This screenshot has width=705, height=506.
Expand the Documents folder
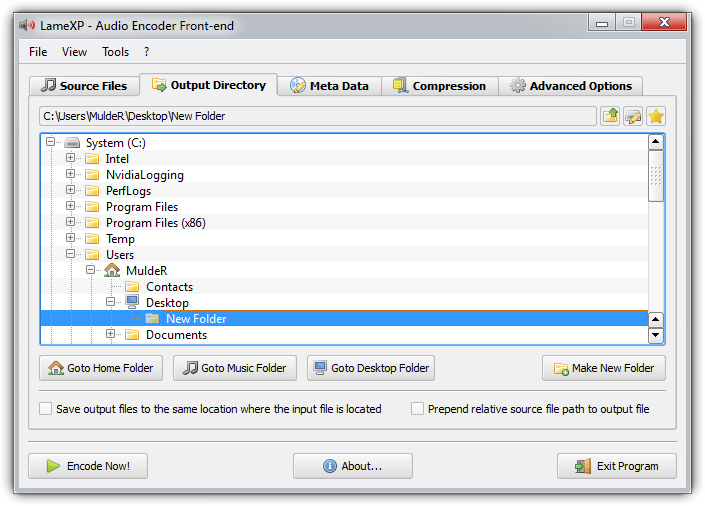110,334
